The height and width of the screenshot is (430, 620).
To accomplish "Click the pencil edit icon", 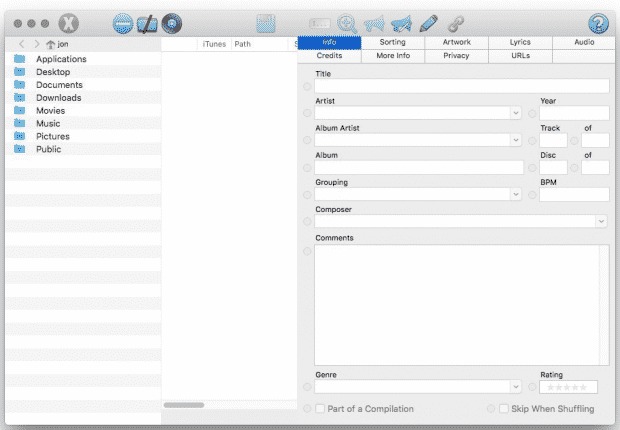I will pyautogui.click(x=429, y=23).
